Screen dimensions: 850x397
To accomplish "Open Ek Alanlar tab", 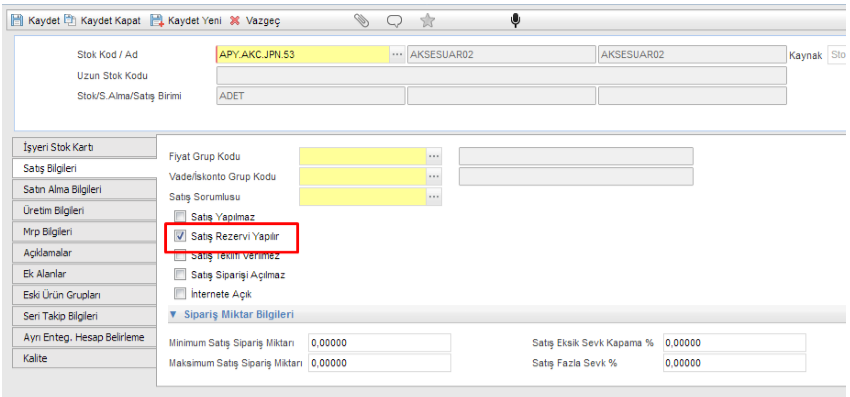I will (x=84, y=274).
